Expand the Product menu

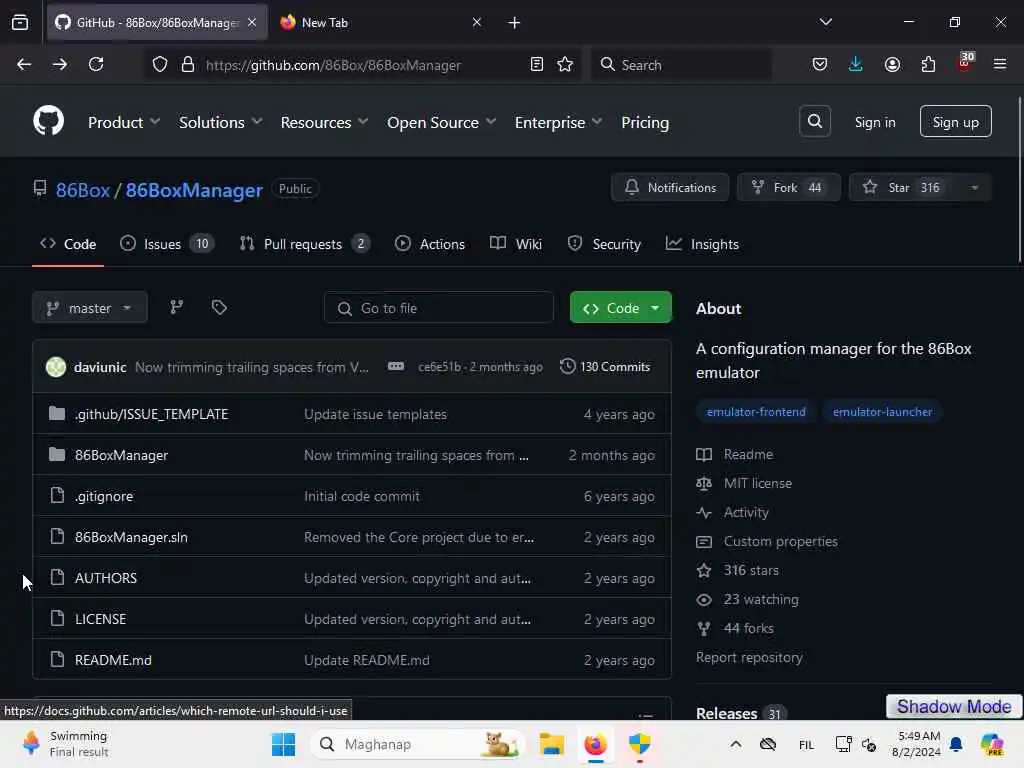[124, 122]
